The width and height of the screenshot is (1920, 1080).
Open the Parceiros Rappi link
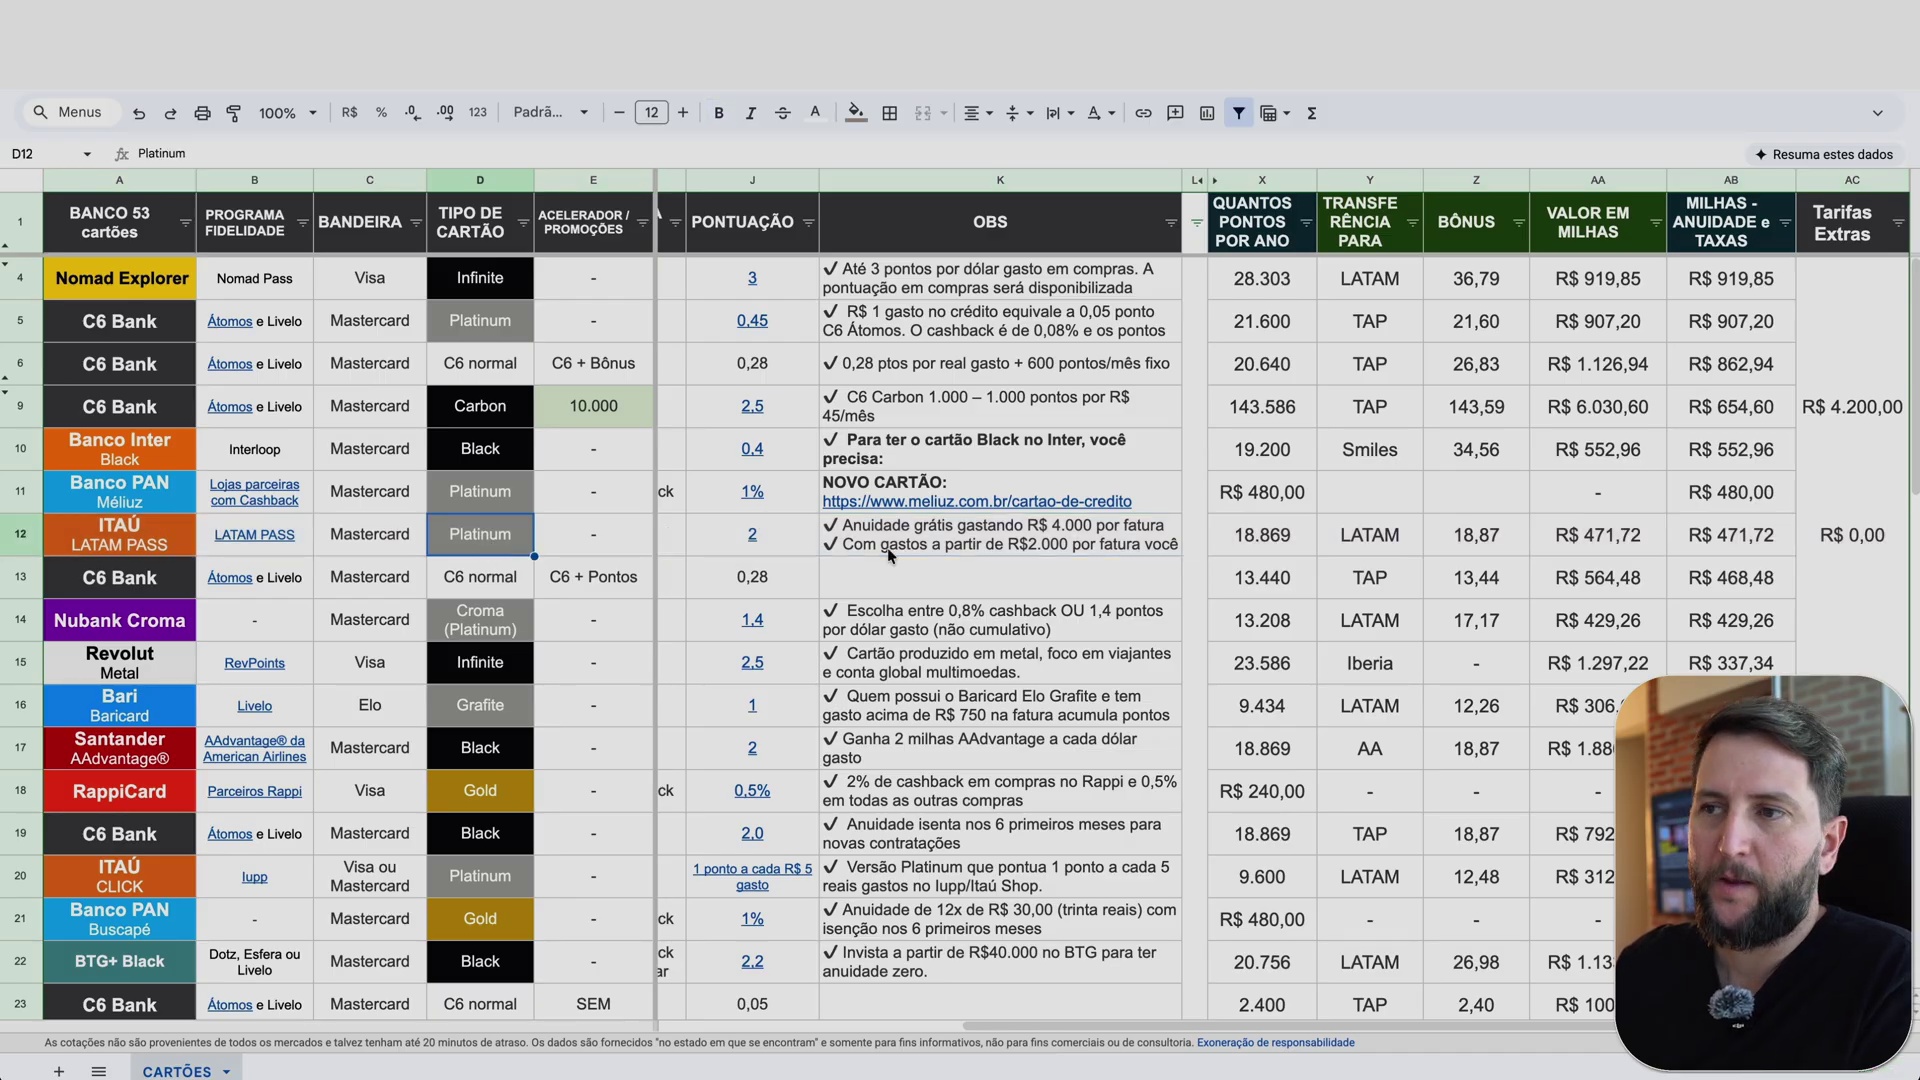[254, 791]
